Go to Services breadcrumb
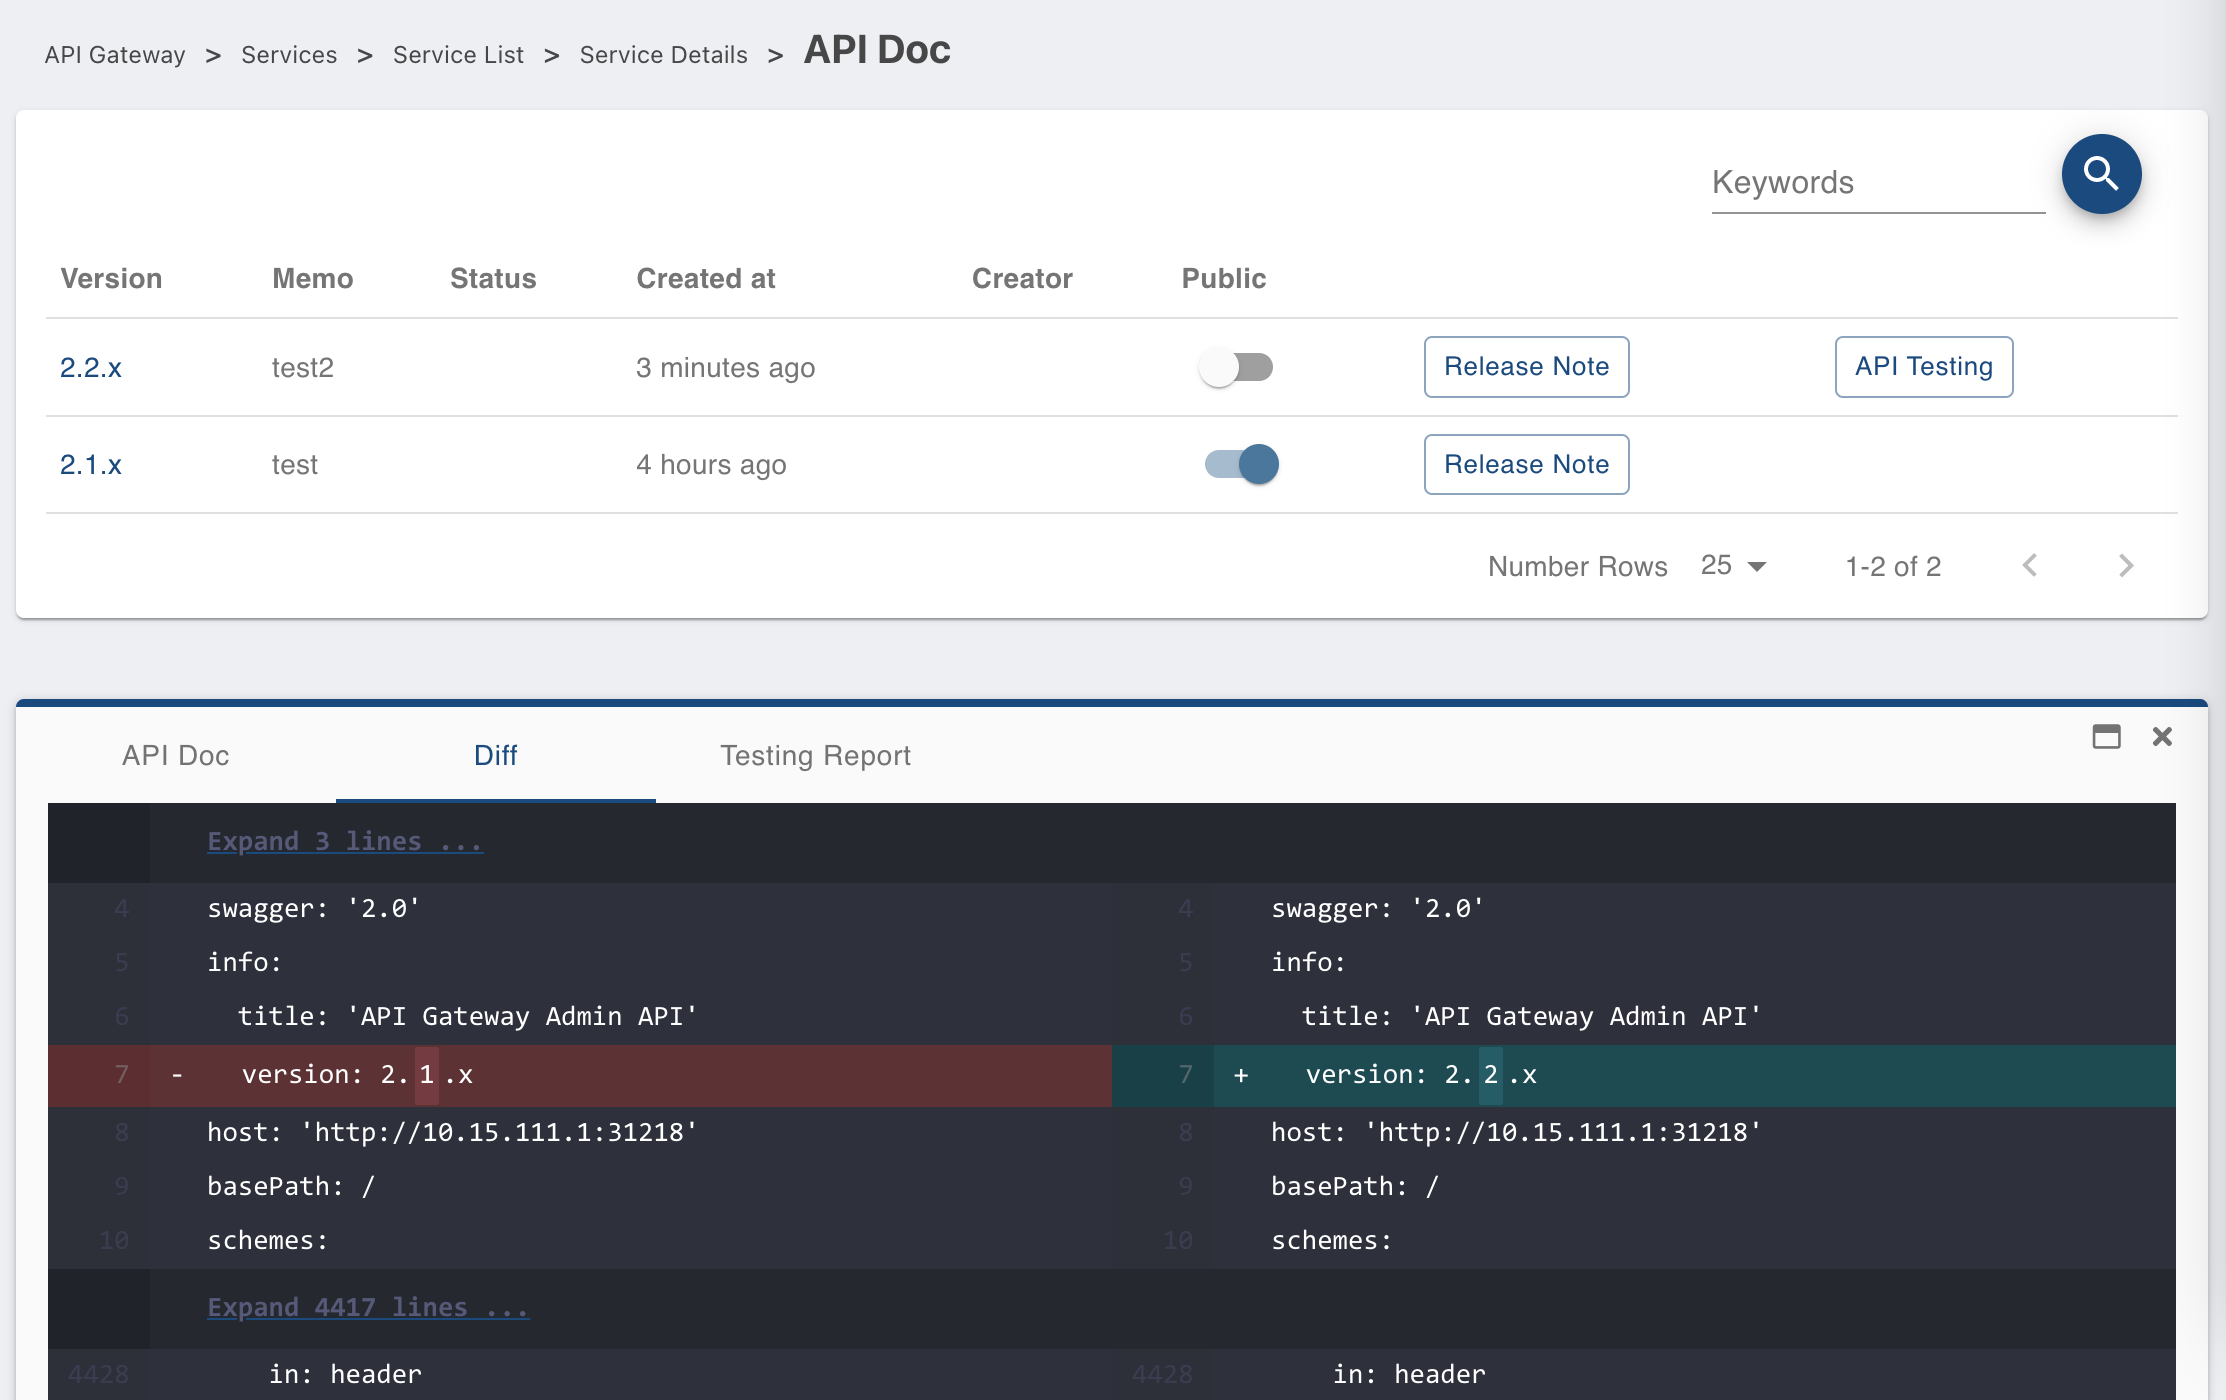Image resolution: width=2226 pixels, height=1400 pixels. coord(289,55)
